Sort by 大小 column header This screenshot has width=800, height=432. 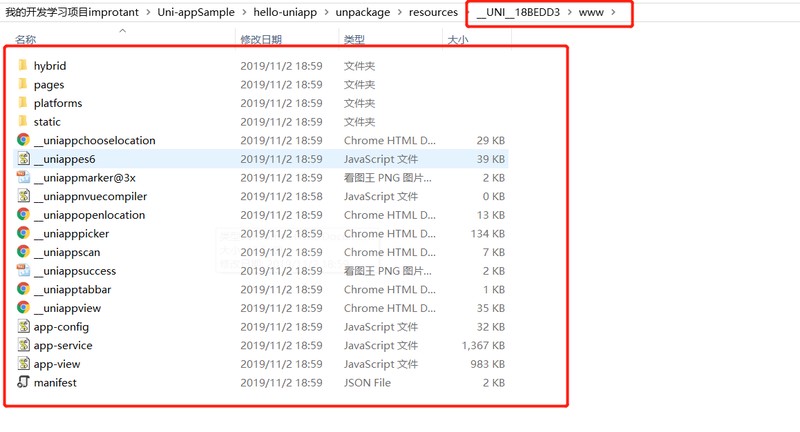[458, 39]
